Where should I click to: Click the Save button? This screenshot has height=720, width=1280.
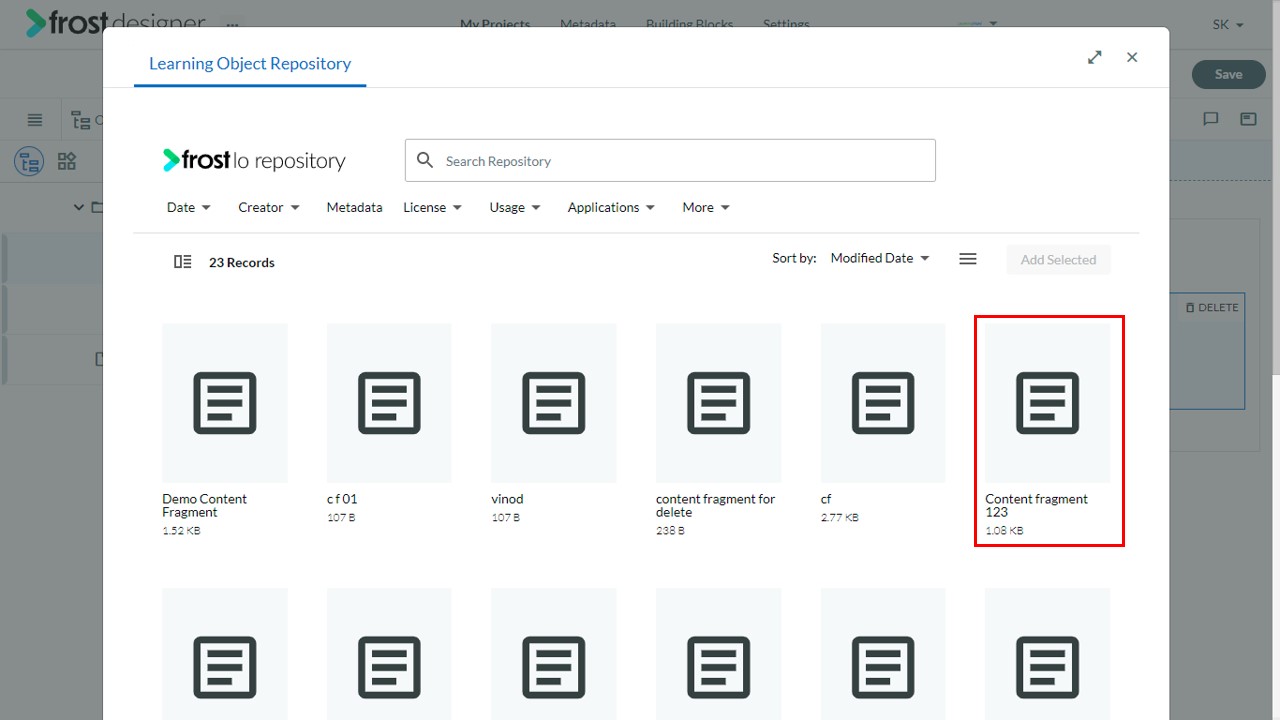(1229, 74)
